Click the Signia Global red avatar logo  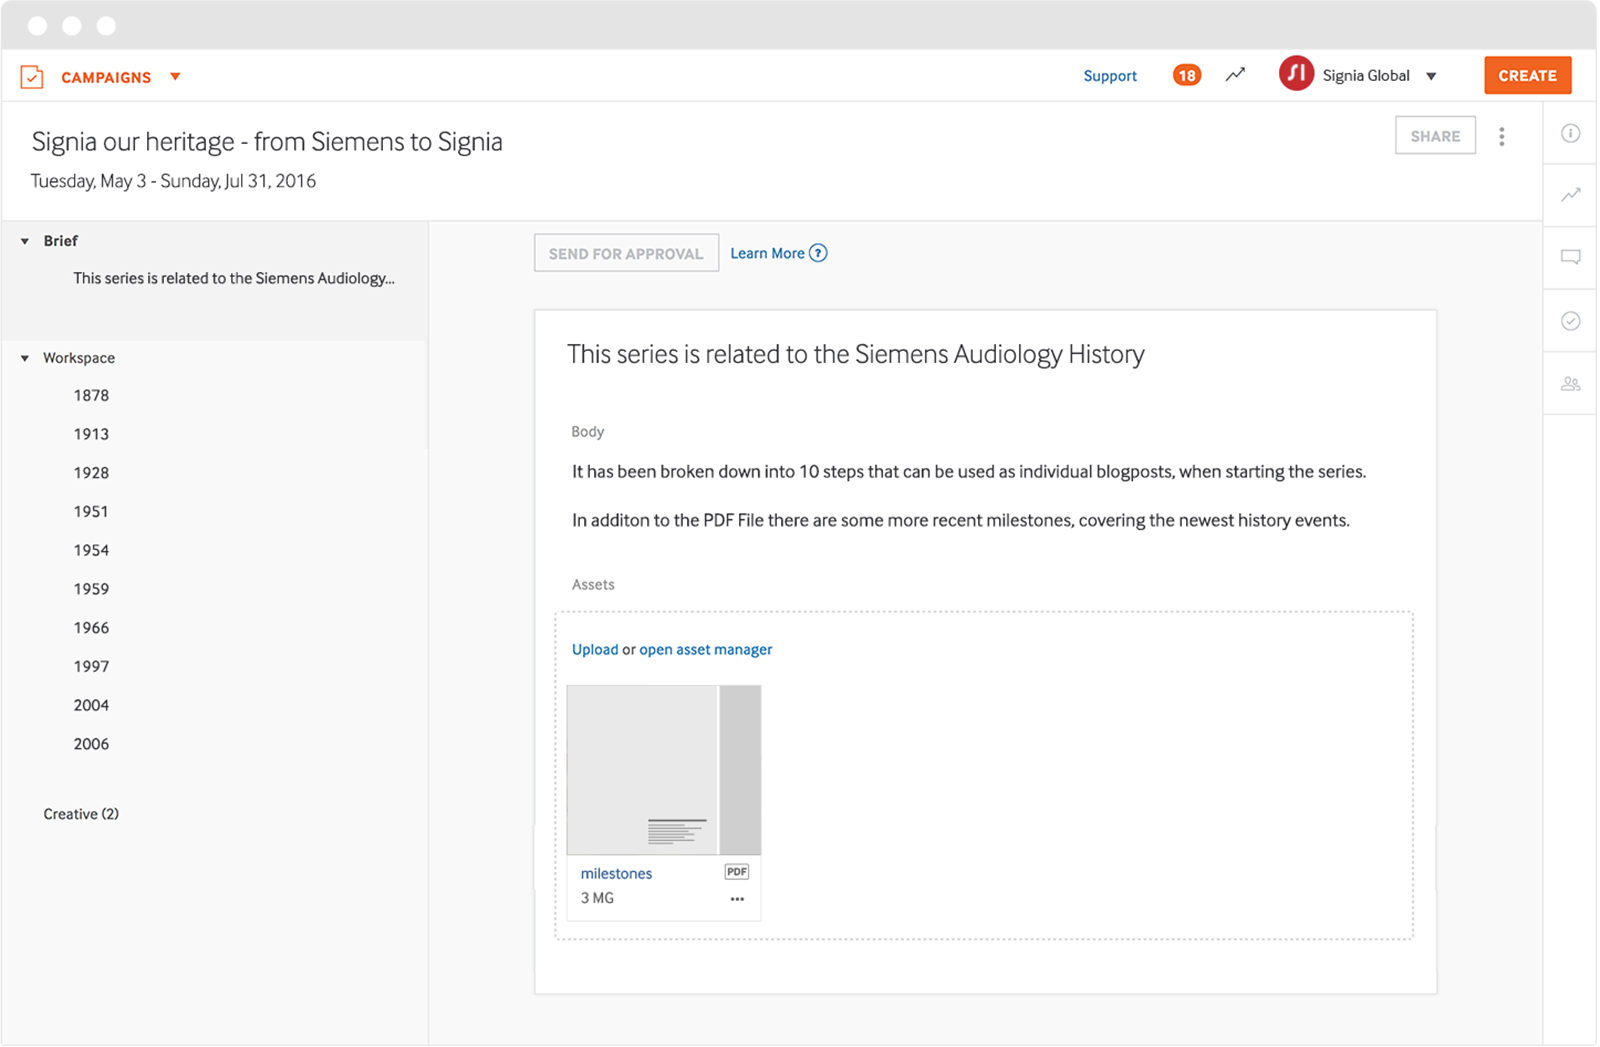pos(1296,74)
